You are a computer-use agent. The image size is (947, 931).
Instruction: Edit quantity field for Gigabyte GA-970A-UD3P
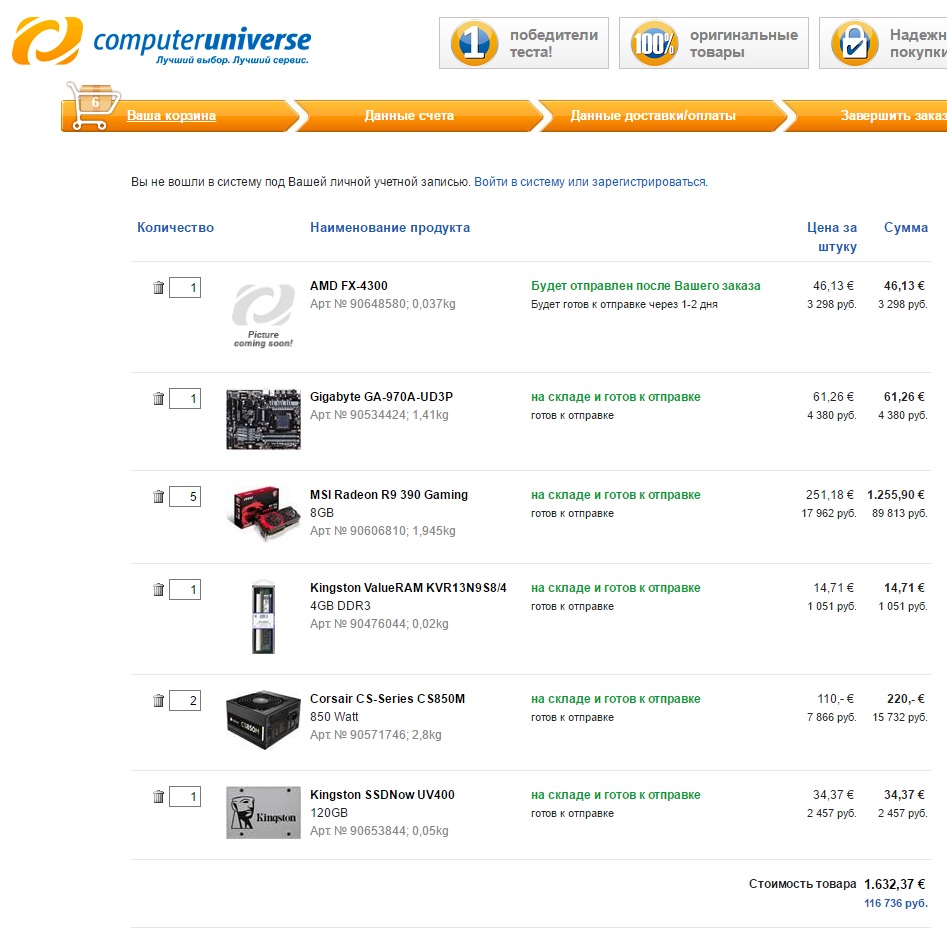pos(185,398)
